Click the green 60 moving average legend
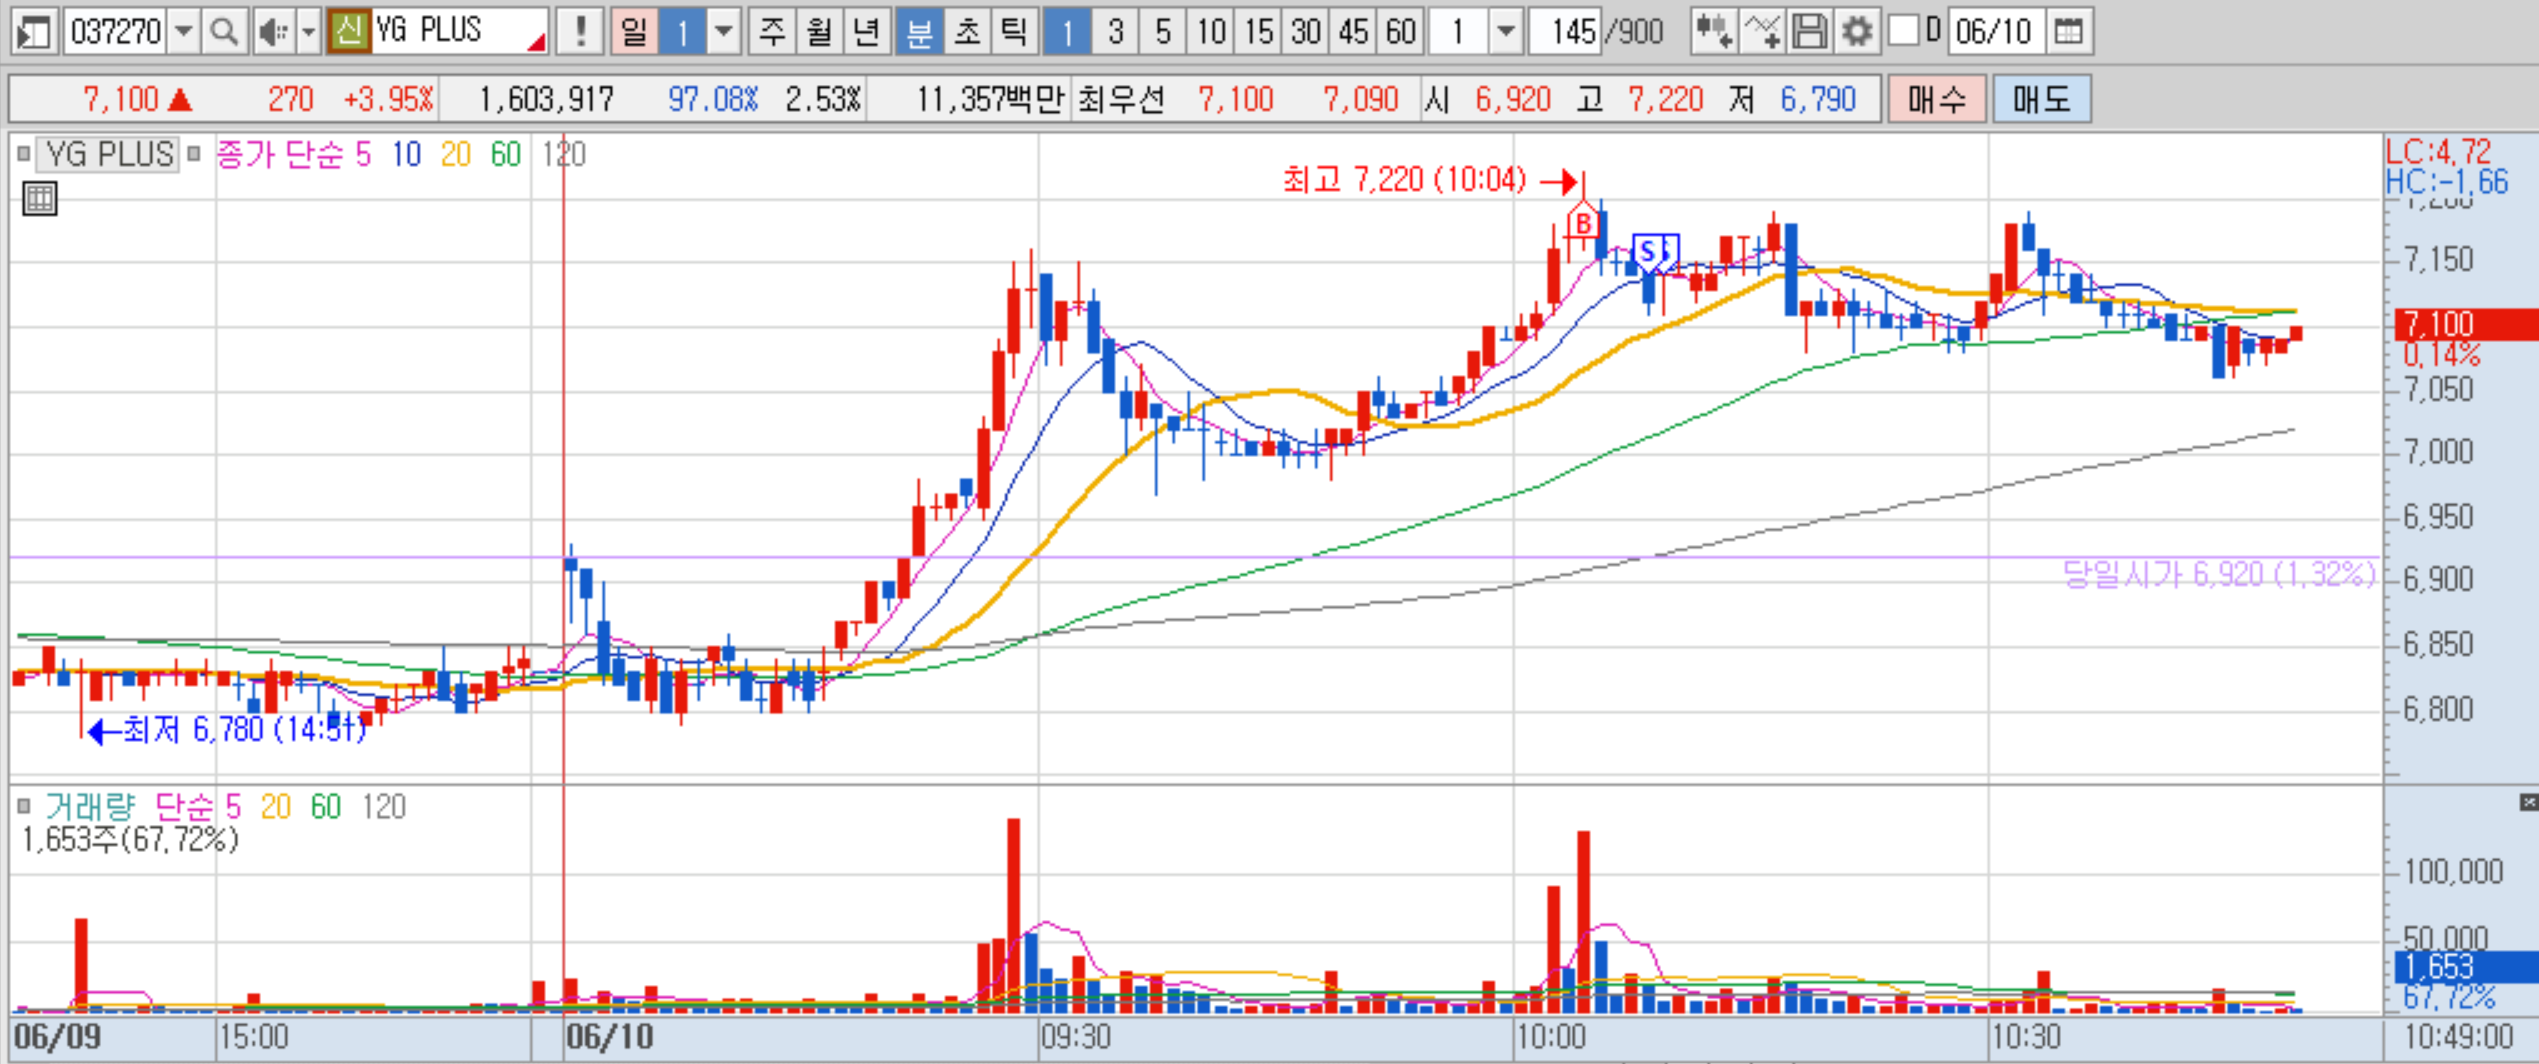This screenshot has width=2539, height=1064. (x=506, y=154)
